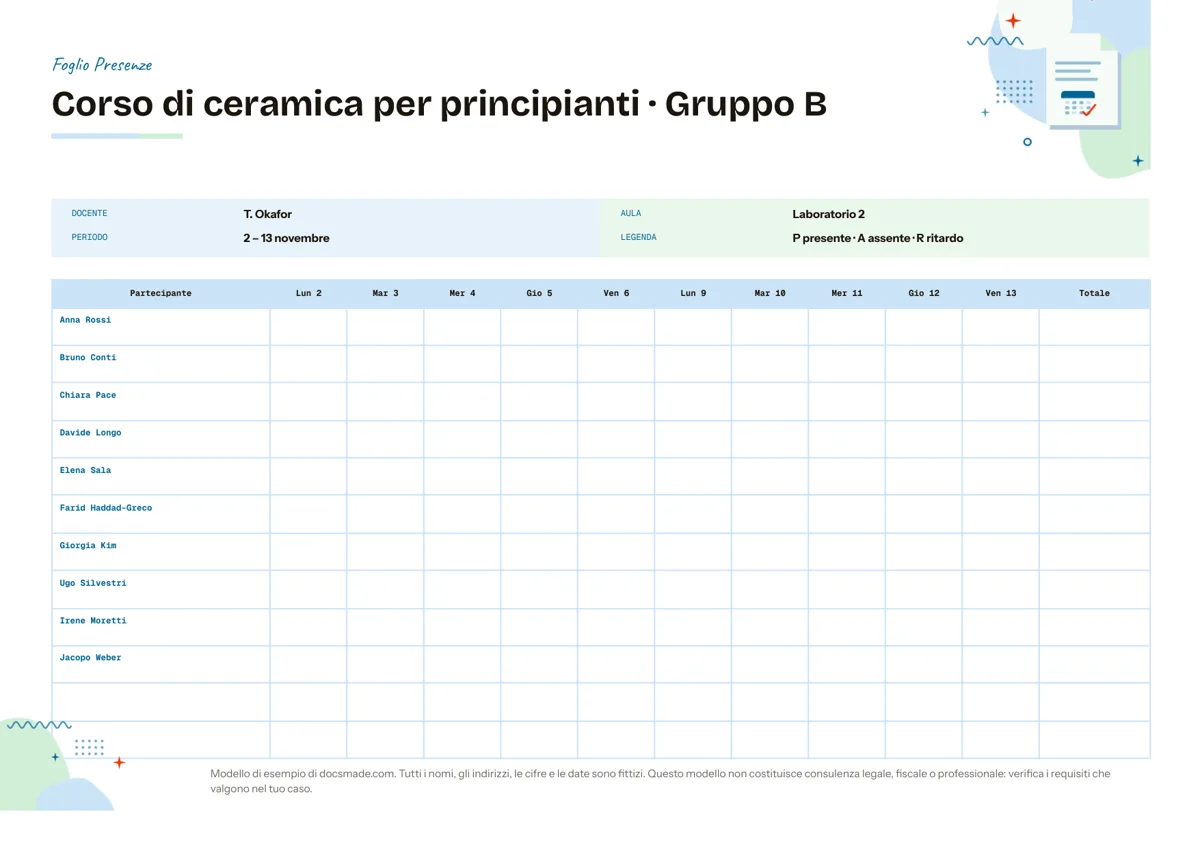Click the room value 'Laboratorio 2'

pyautogui.click(x=829, y=214)
